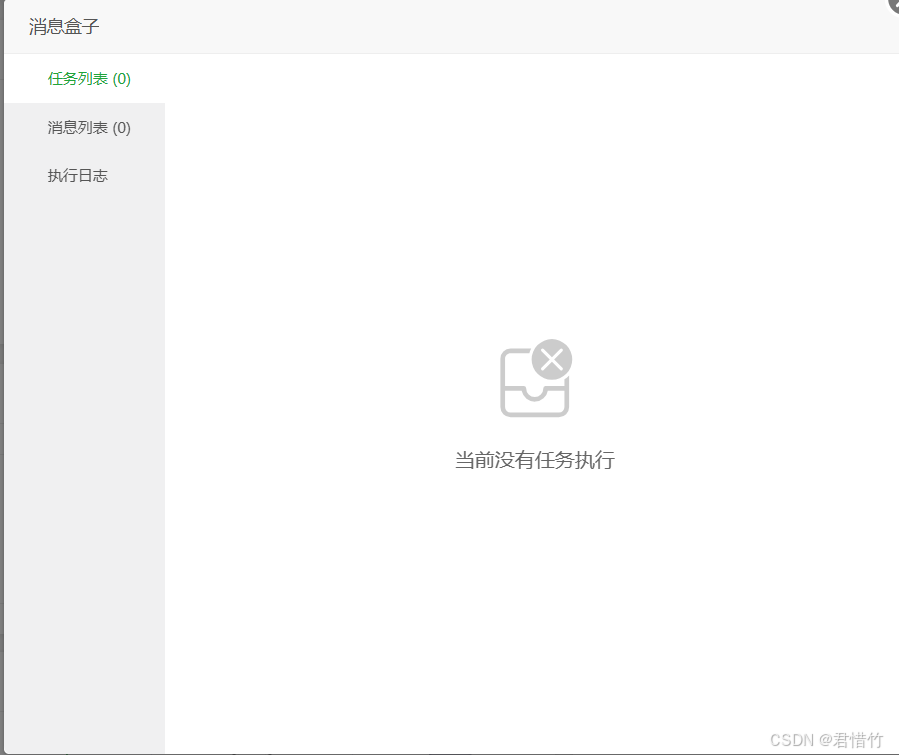Open the 任务列表 (0) tab
This screenshot has height=755, width=899.
click(x=85, y=79)
